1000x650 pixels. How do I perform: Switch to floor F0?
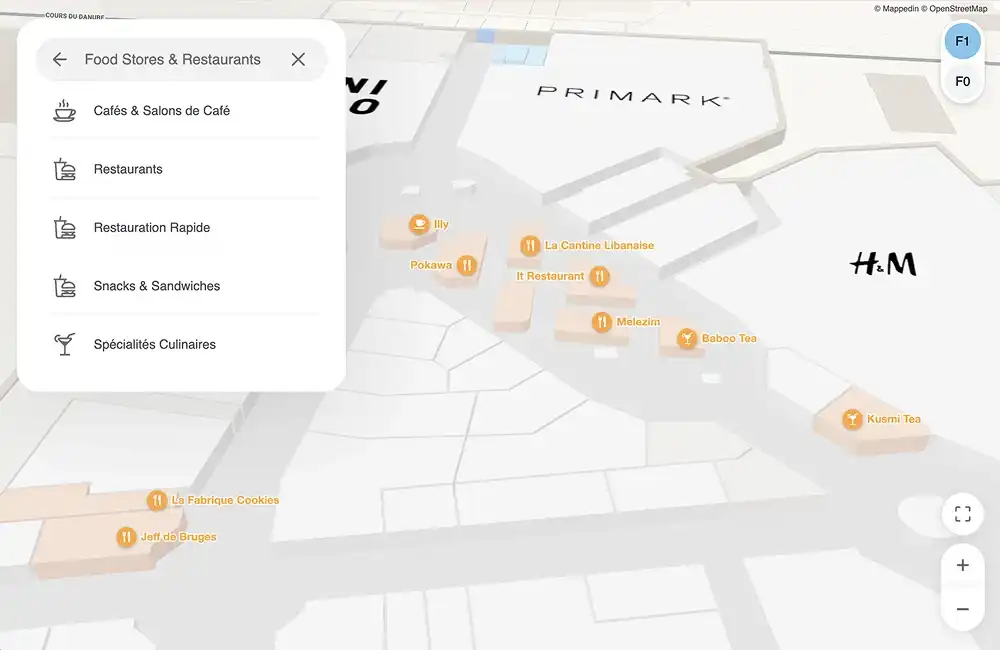tap(962, 82)
